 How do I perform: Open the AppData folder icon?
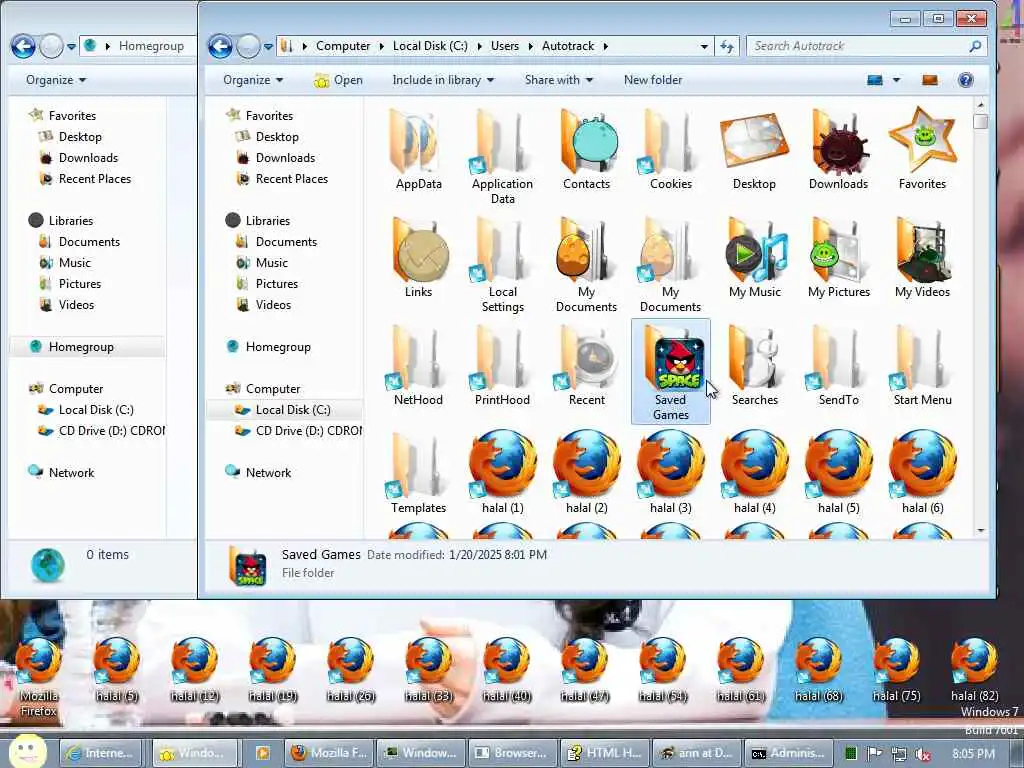point(418,150)
